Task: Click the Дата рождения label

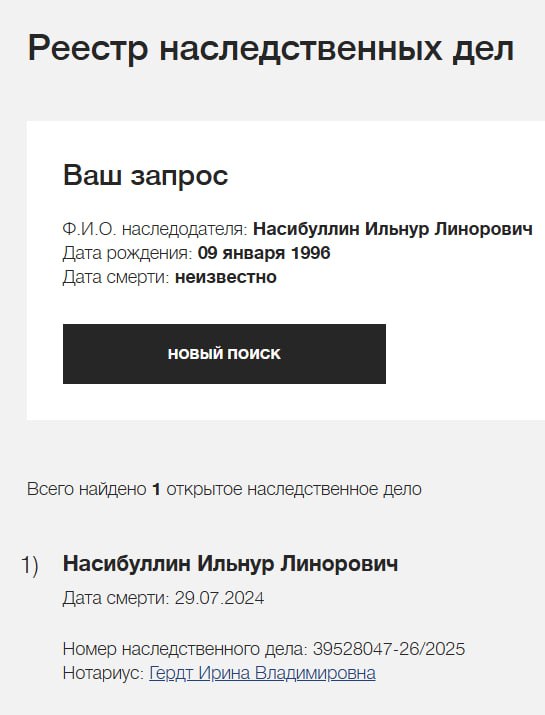Action: point(127,253)
